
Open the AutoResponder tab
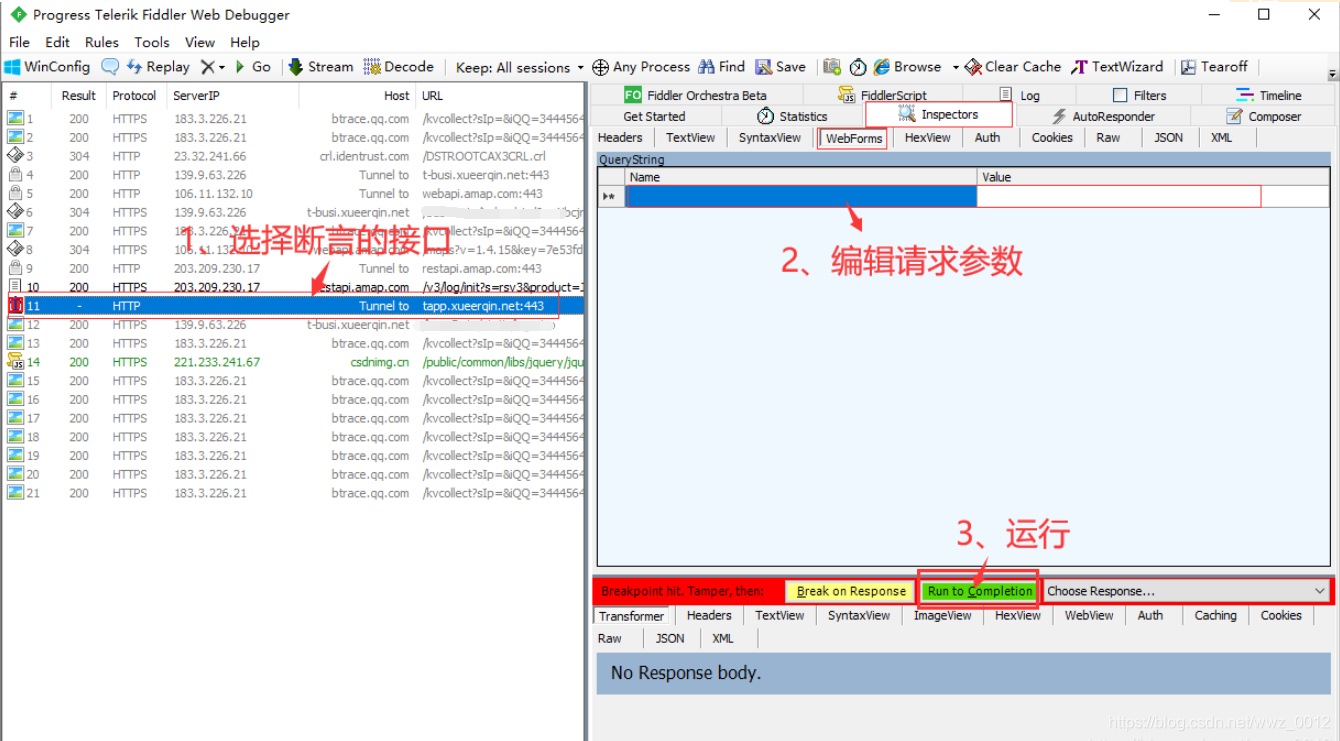[x=1102, y=116]
